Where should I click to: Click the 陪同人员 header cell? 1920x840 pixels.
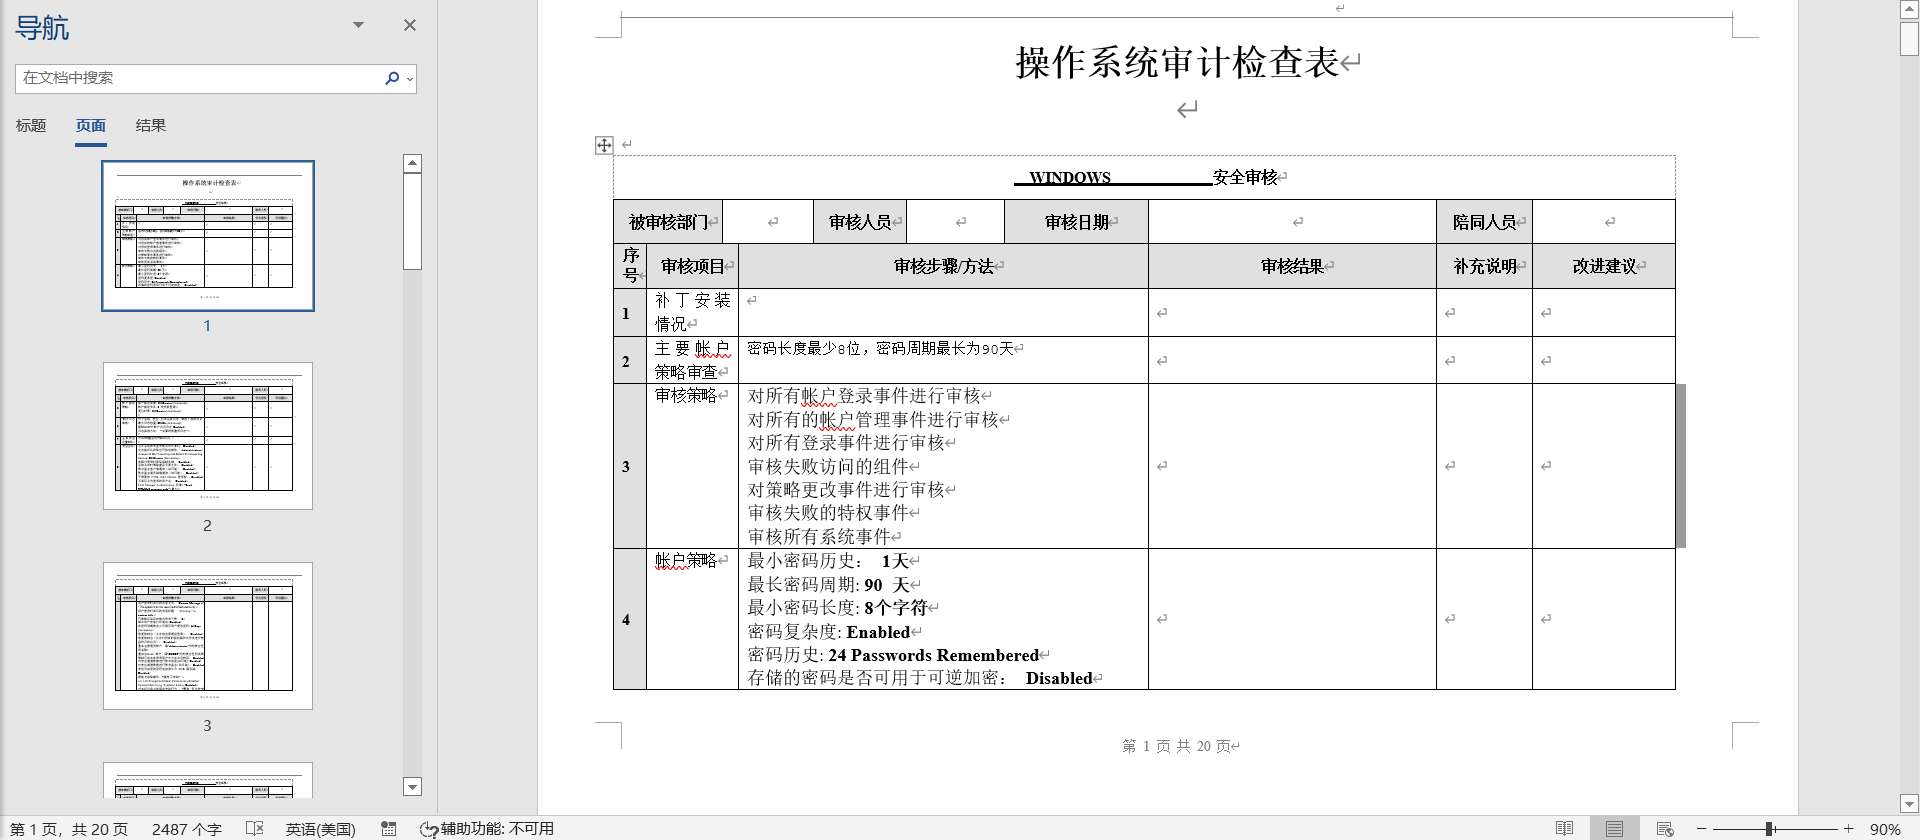(x=1484, y=222)
